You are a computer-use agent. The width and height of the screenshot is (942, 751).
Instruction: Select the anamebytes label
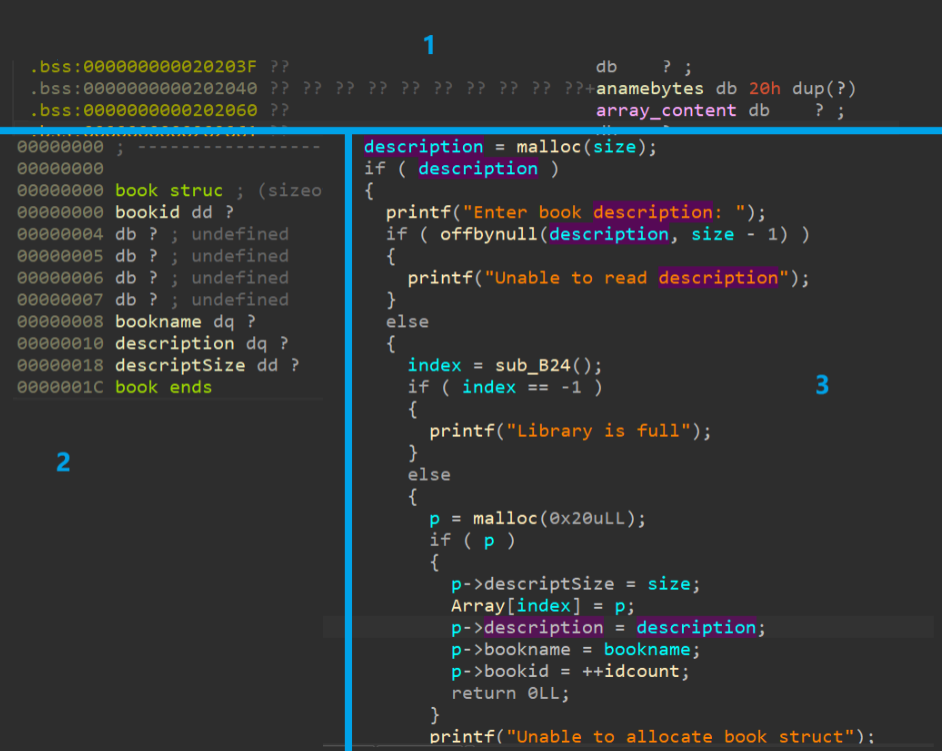(x=649, y=88)
